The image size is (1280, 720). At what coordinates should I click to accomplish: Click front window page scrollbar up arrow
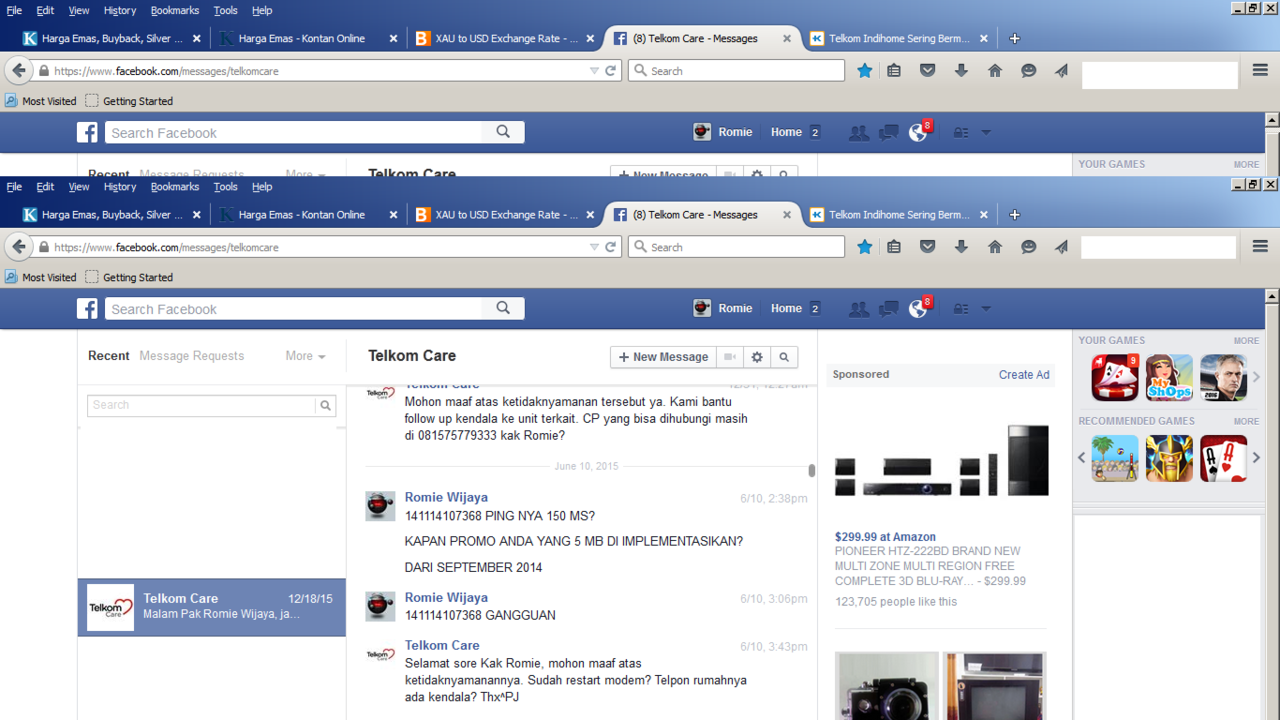coord(1272,297)
